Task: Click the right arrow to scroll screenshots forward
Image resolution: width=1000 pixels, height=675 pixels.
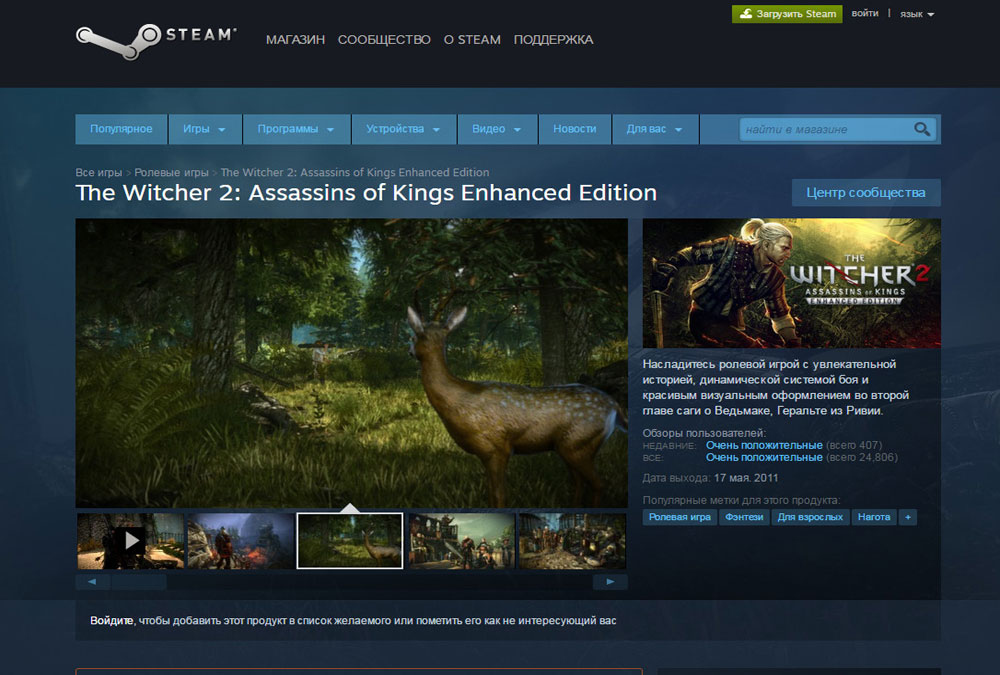Action: tap(610, 580)
